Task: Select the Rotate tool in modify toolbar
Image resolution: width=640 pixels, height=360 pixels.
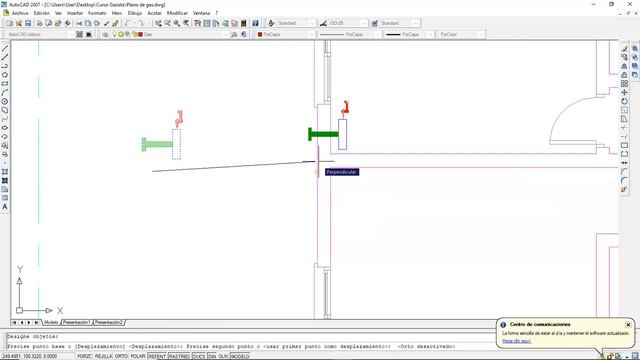Action: (x=624, y=101)
